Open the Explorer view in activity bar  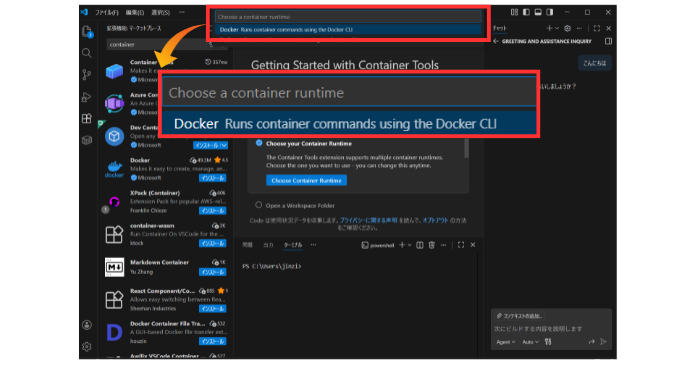tap(87, 31)
